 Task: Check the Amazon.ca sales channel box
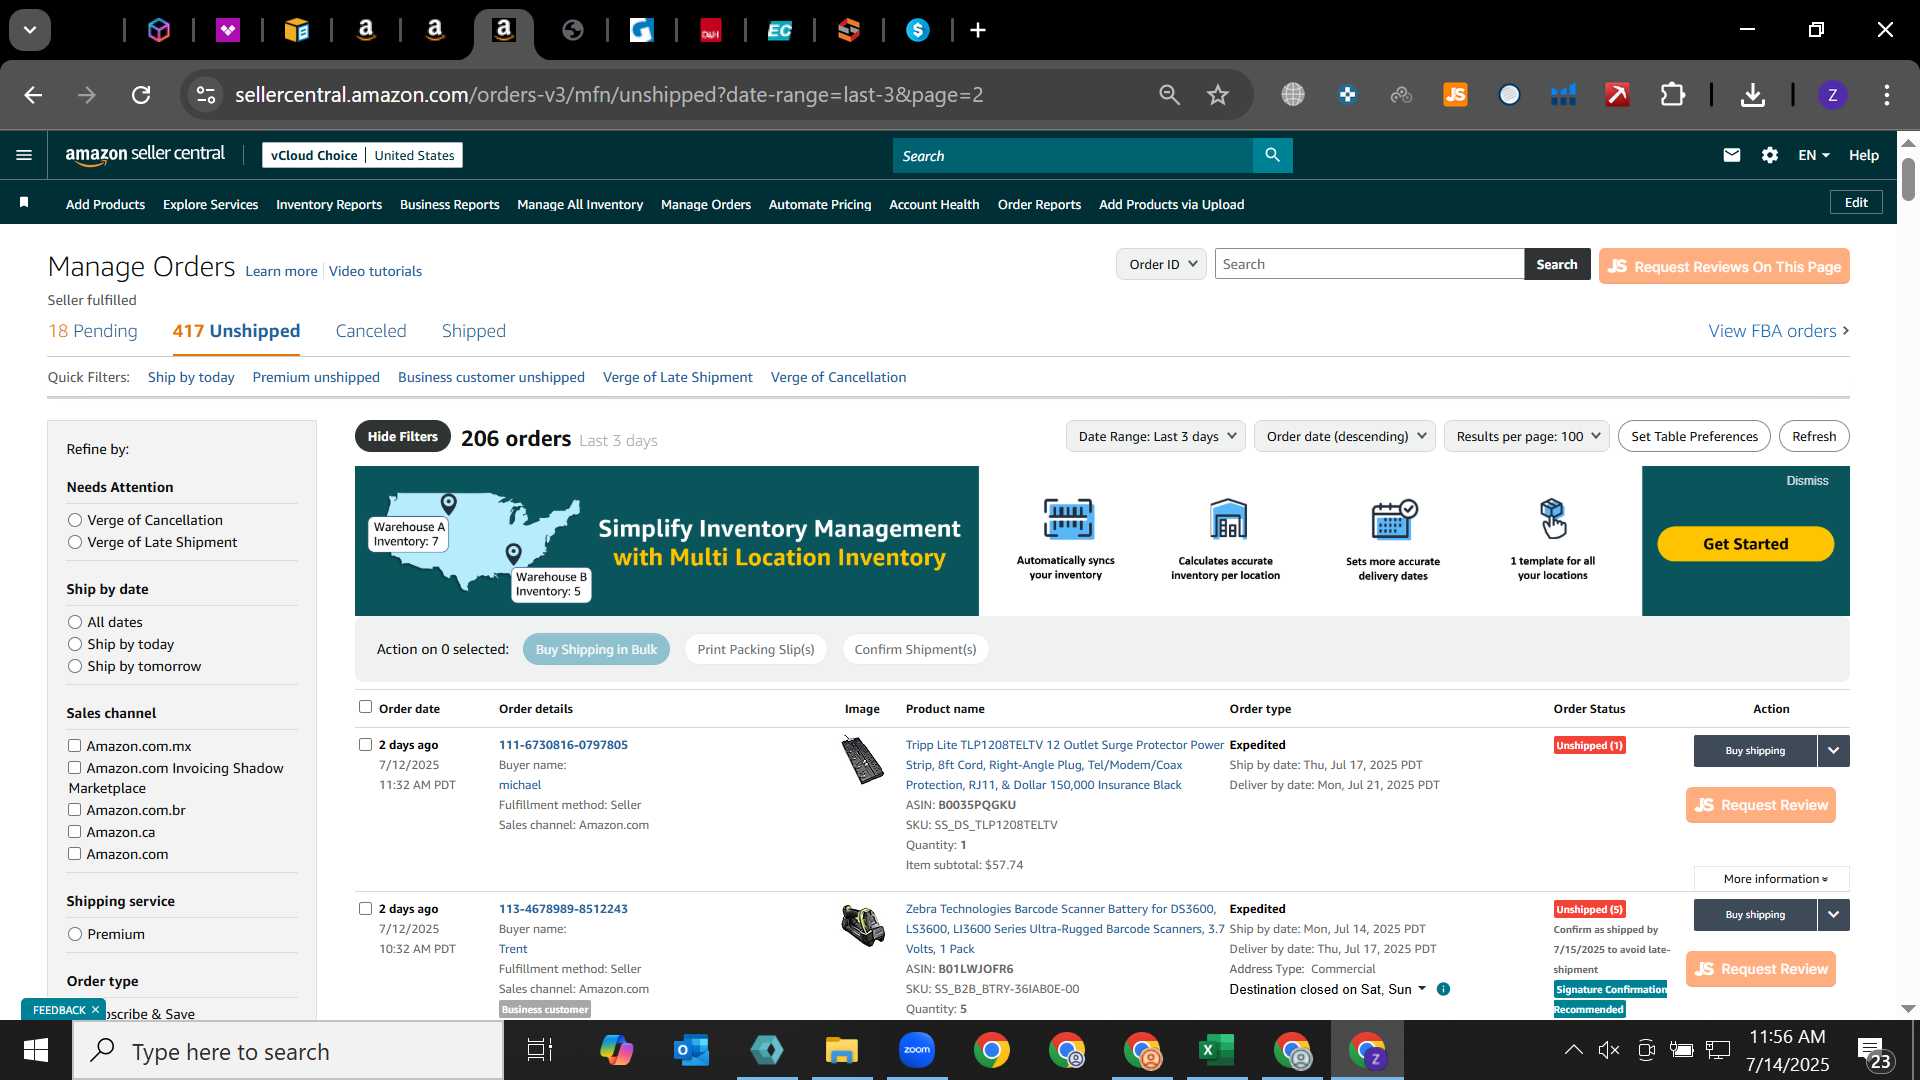[74, 832]
